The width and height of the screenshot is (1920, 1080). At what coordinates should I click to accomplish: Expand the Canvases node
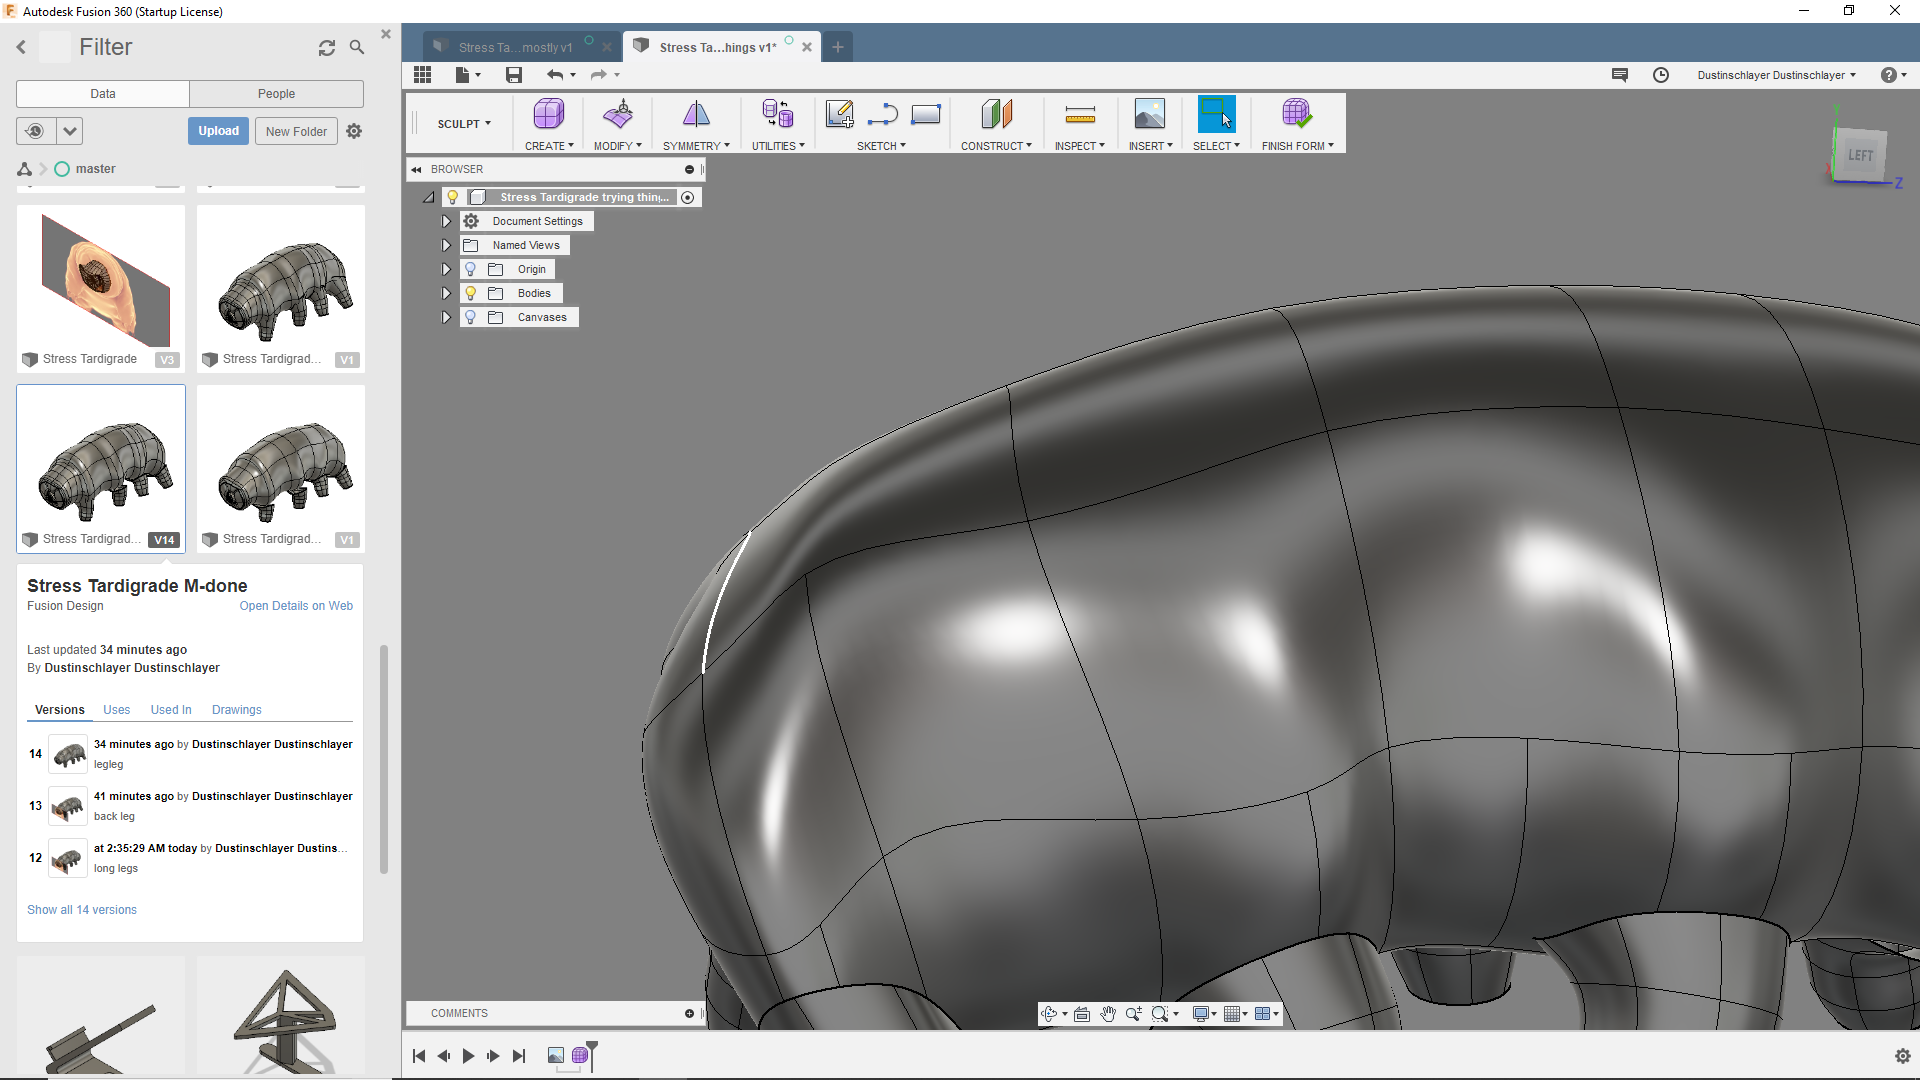(x=446, y=317)
